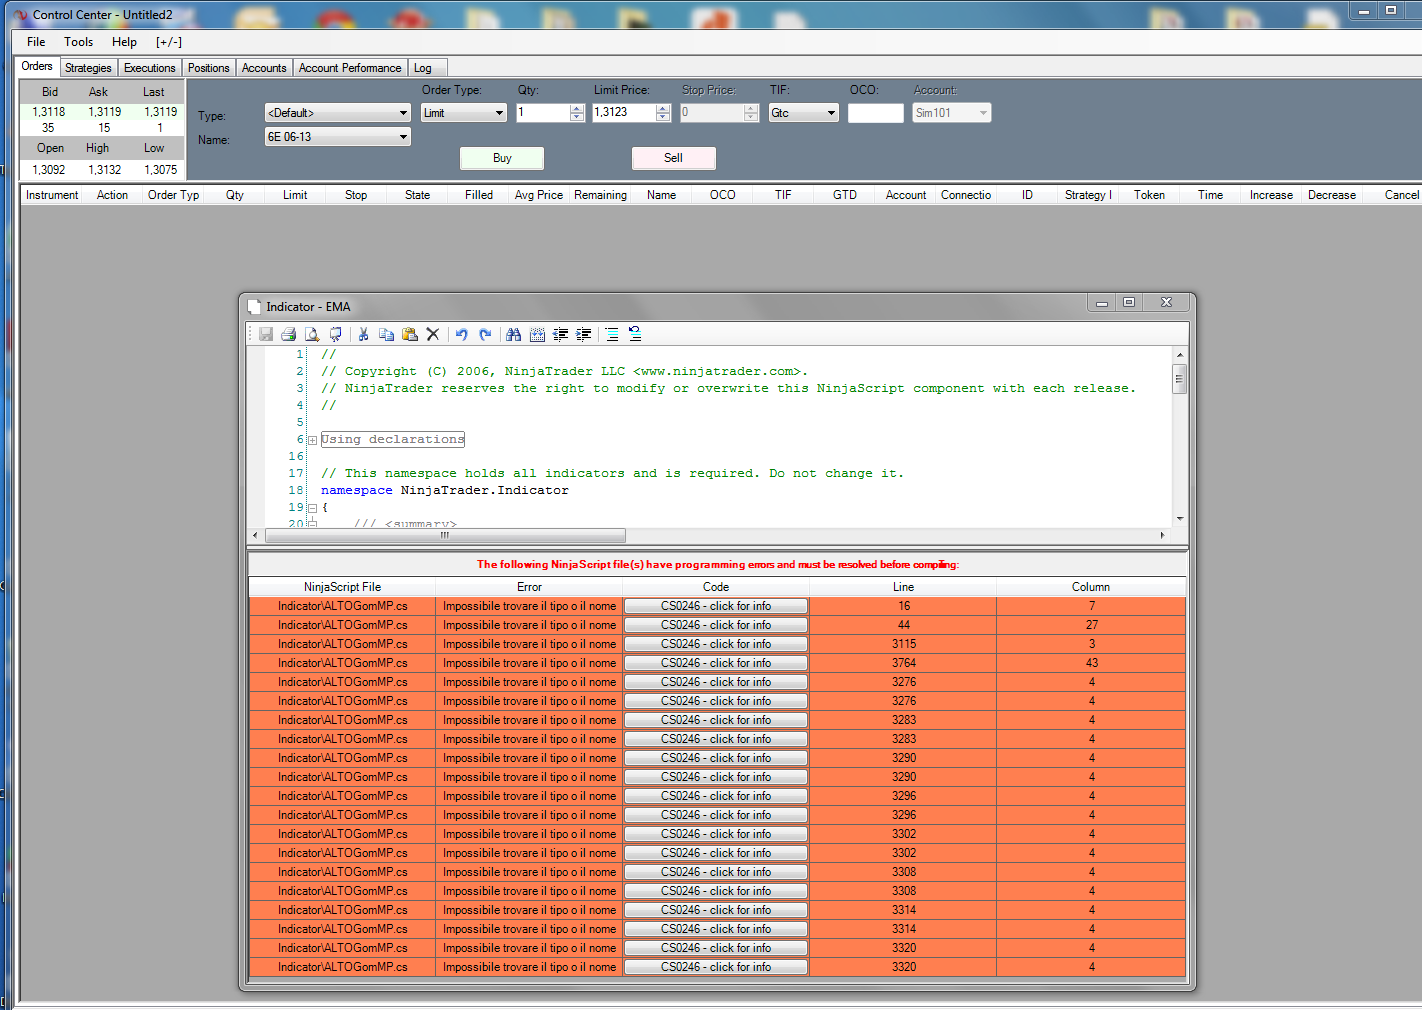Increase indent with the right-arrow indent icon
Screen dimensions: 1422x1010
pyautogui.click(x=584, y=334)
